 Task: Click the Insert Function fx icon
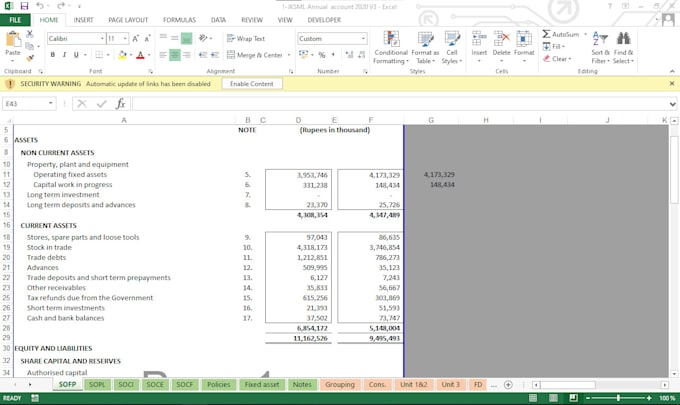click(x=121, y=104)
